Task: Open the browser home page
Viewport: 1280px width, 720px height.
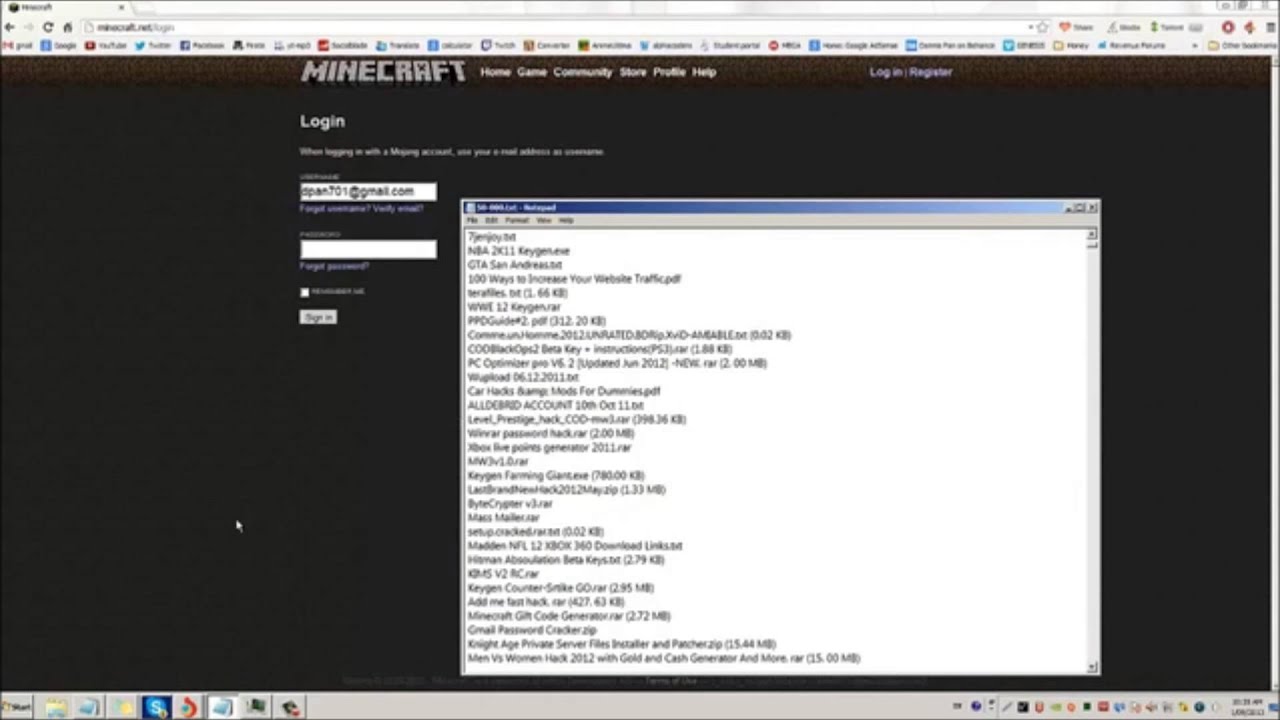Action: tap(67, 27)
